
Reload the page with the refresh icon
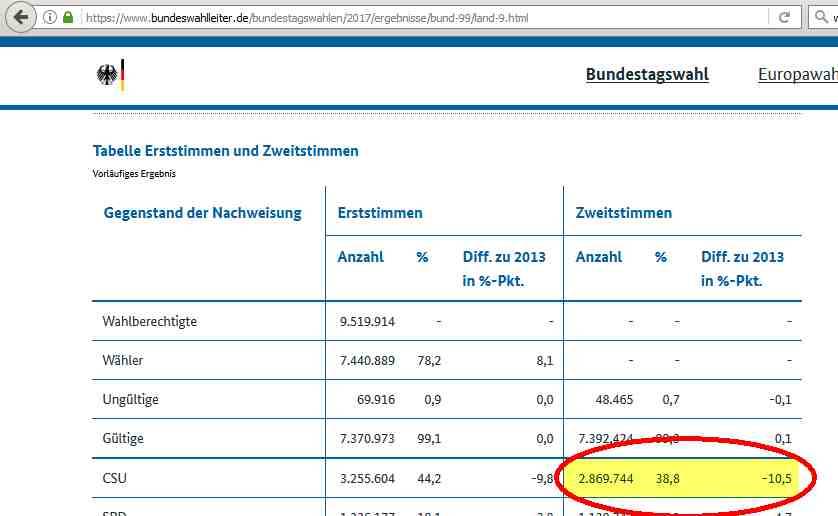(784, 17)
